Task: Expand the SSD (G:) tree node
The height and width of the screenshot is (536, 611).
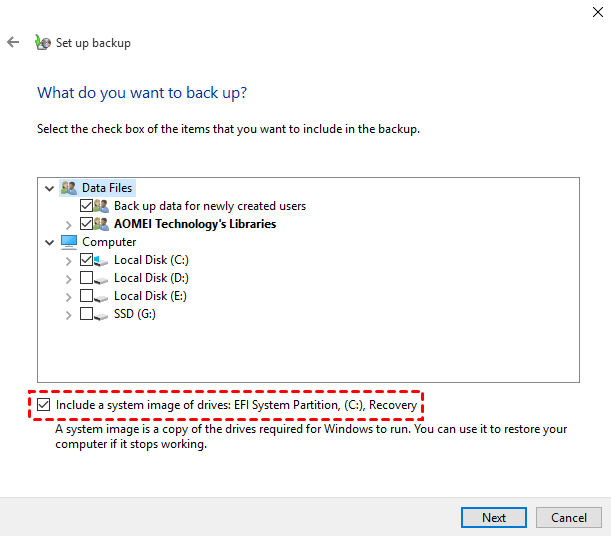Action: [x=68, y=314]
